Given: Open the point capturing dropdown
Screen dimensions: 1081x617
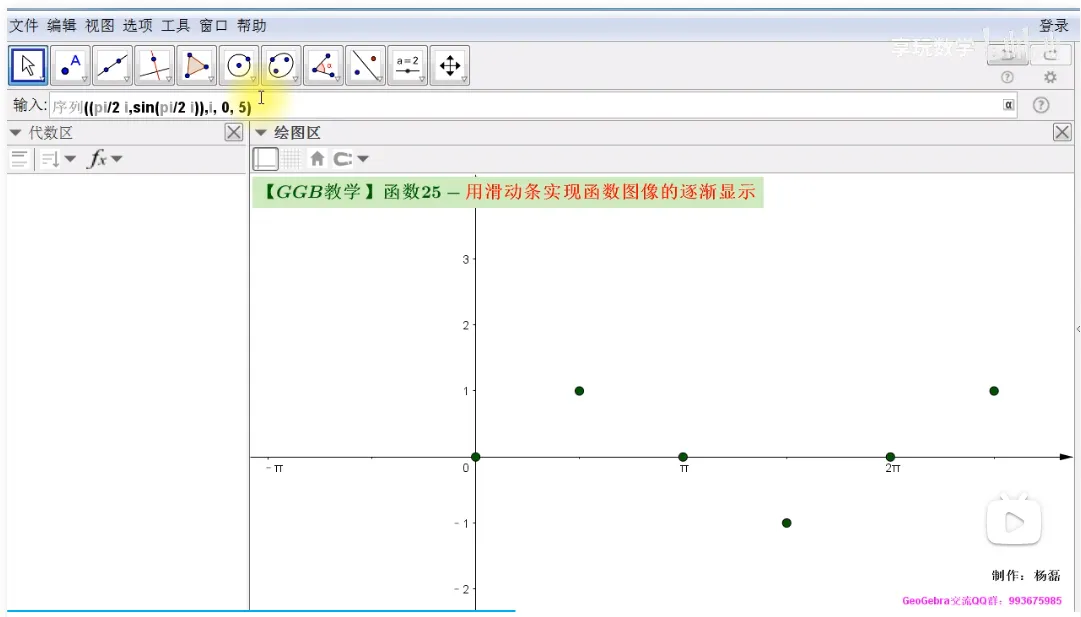Looking at the screenshot, I should pos(351,158).
